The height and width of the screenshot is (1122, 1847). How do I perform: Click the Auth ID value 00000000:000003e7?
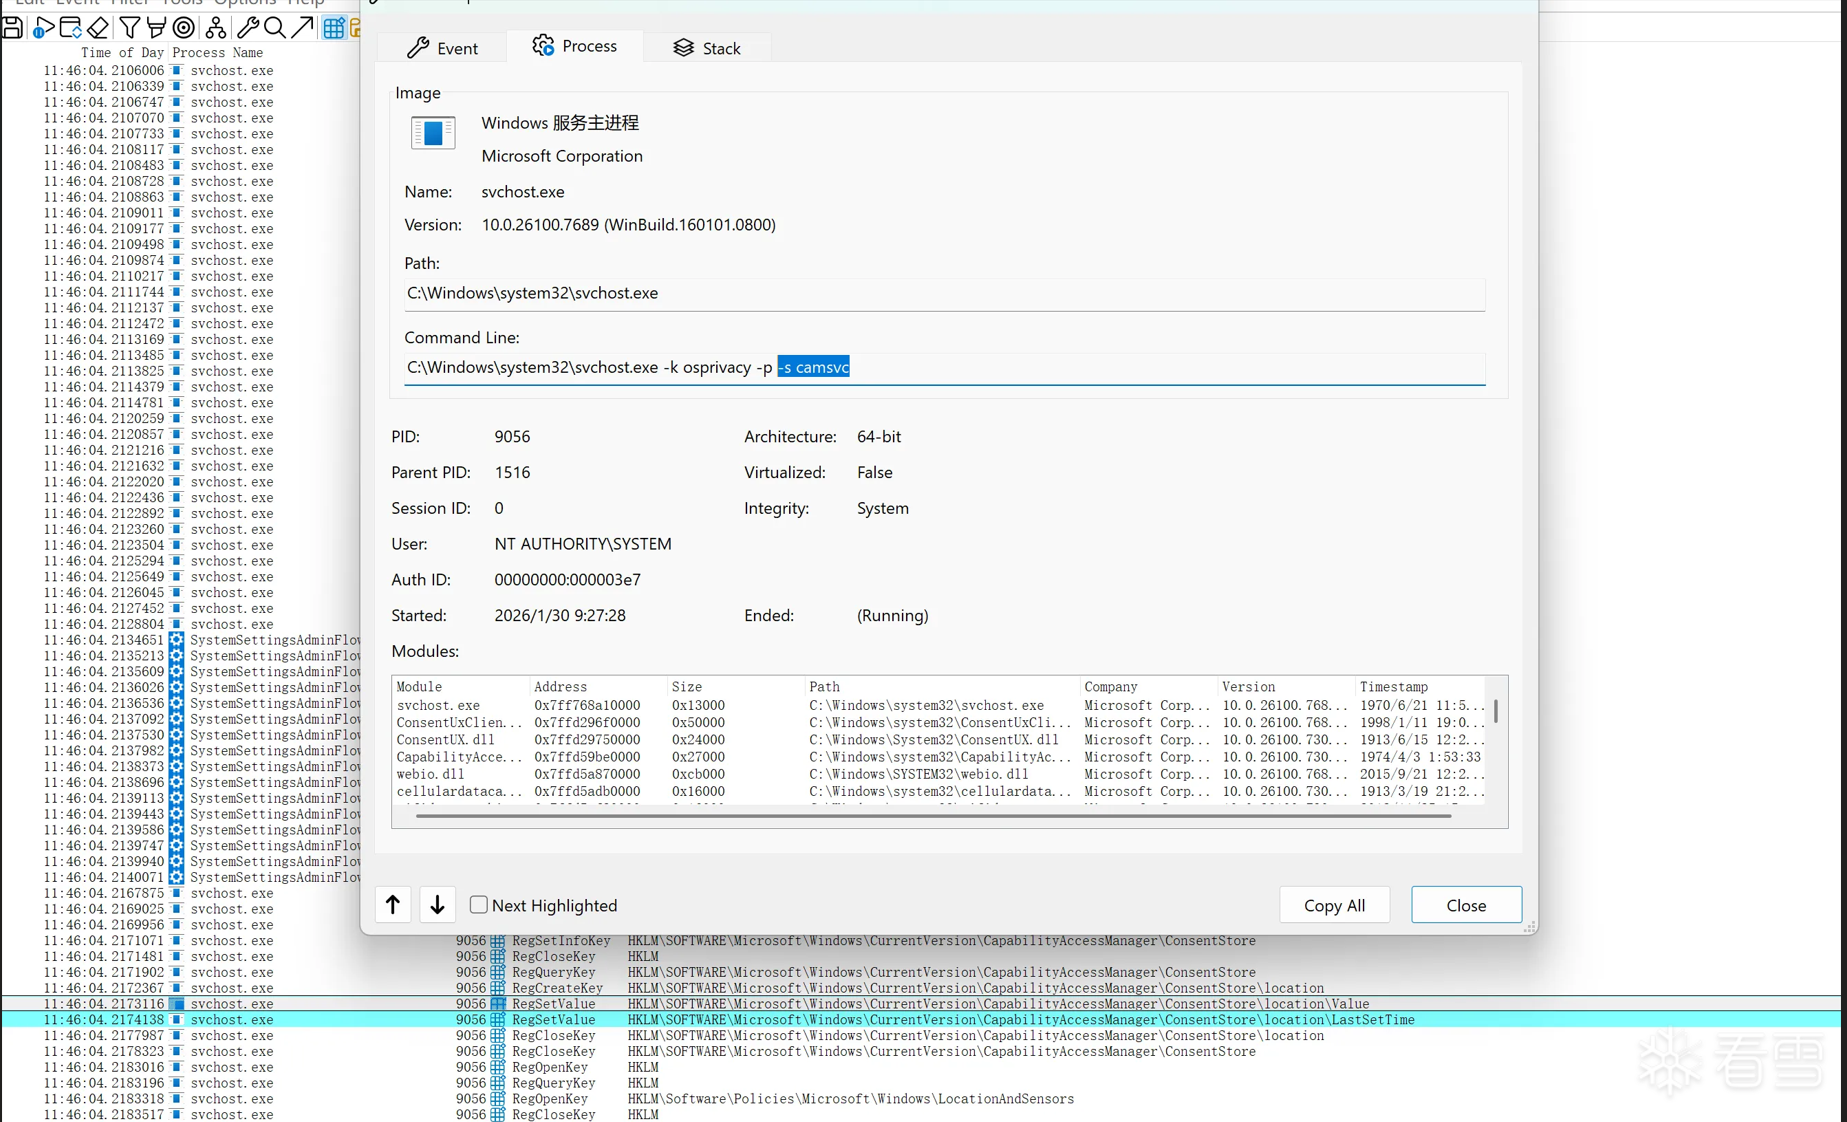[x=567, y=580]
